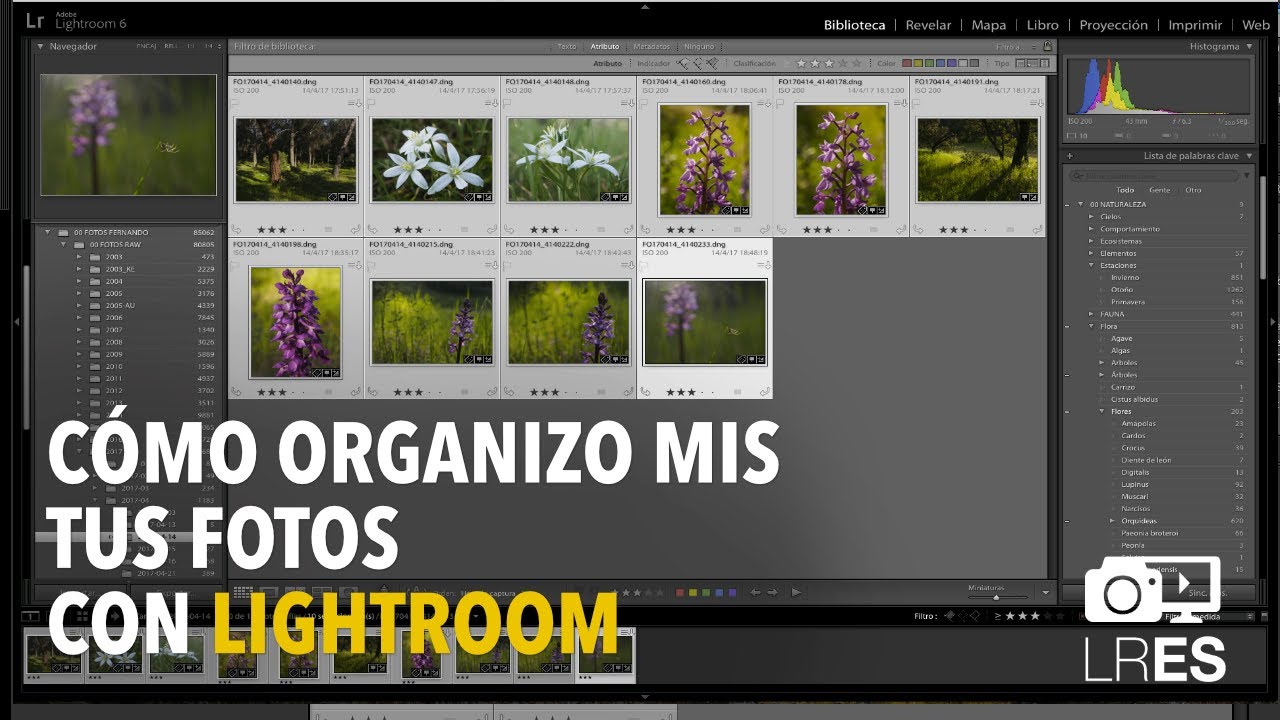Expand the 2003 folder
This screenshot has height=720, width=1280.
coord(79,257)
